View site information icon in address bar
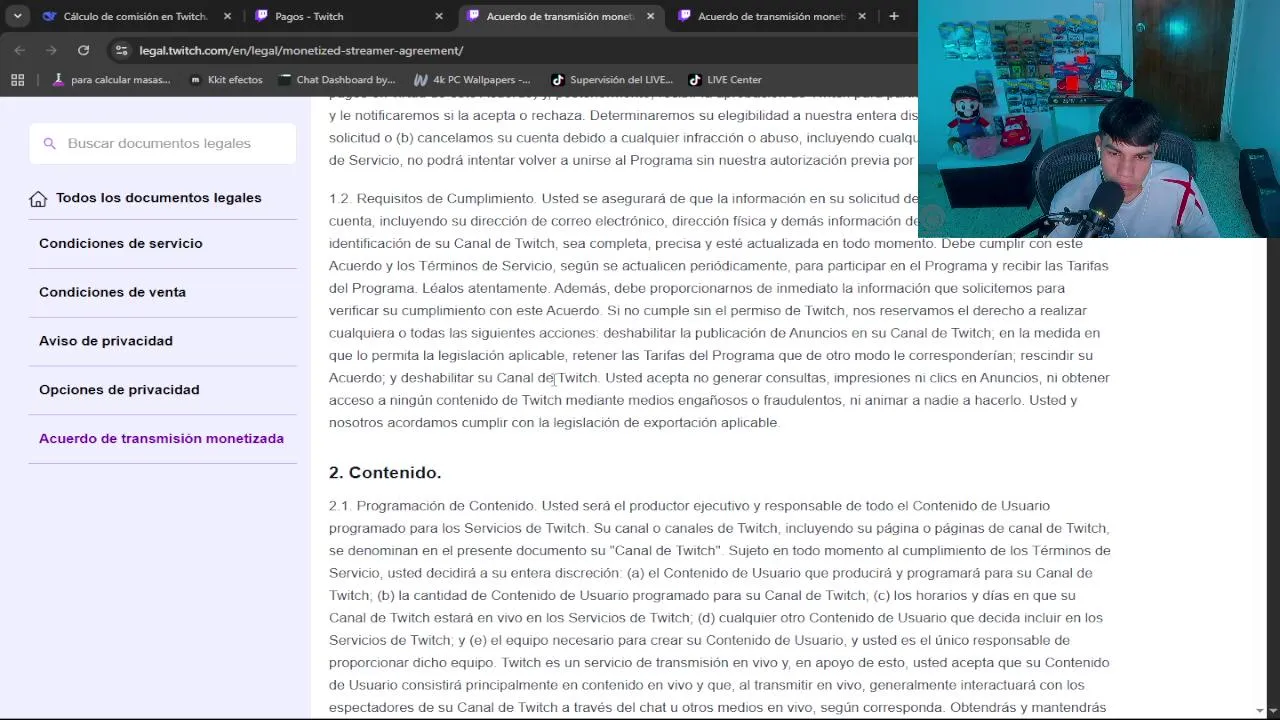Viewport: 1280px width, 720px height. click(121, 50)
